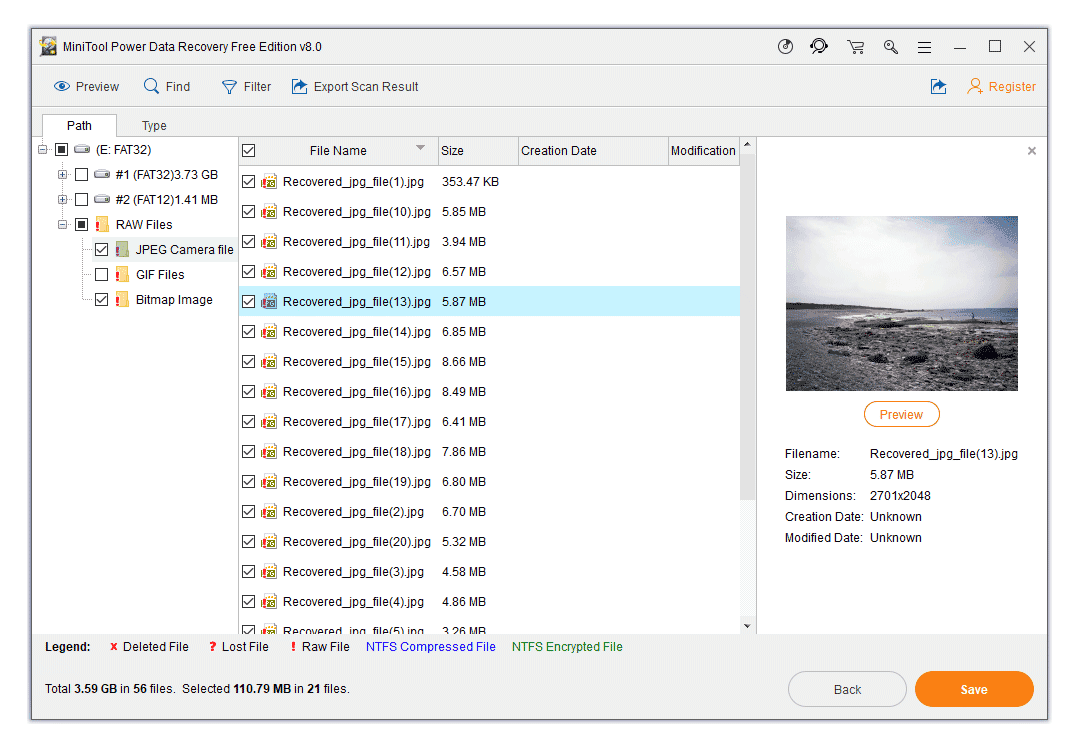
Task: Click the key registration icon
Action: [891, 46]
